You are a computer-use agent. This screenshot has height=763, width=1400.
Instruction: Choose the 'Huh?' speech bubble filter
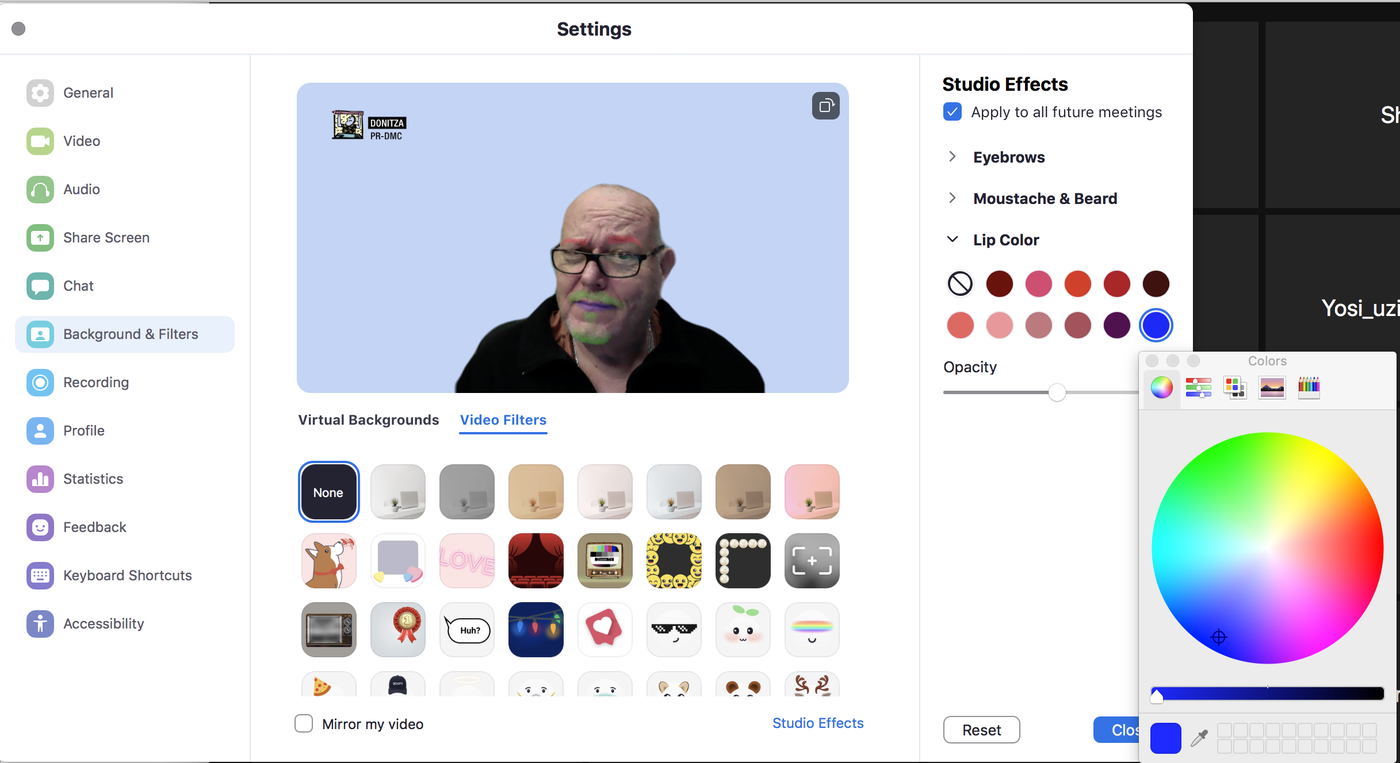(x=467, y=629)
